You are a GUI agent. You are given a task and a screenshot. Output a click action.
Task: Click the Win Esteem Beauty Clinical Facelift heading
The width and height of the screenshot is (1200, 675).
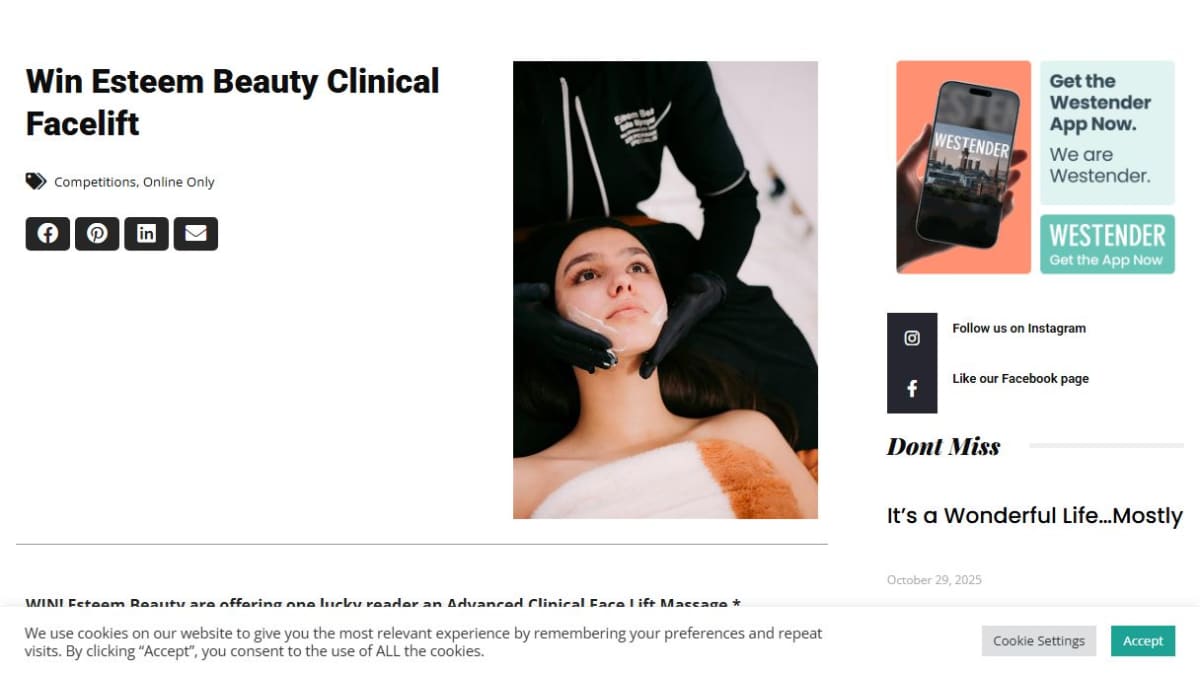point(232,102)
